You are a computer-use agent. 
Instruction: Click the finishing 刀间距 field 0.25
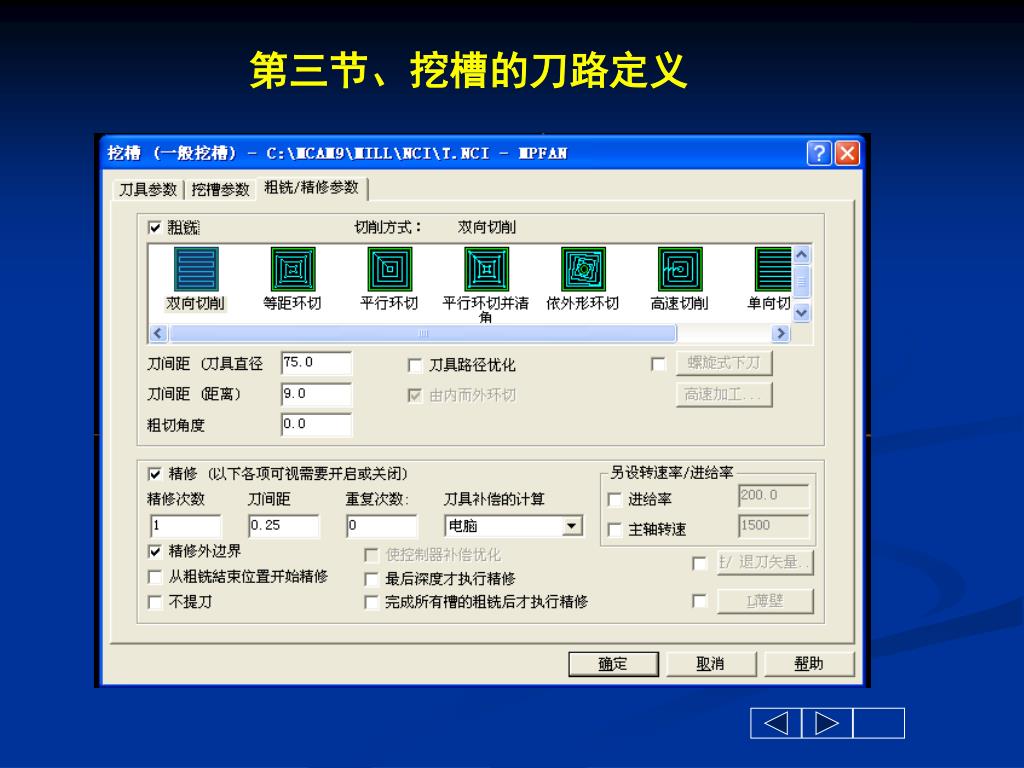point(284,526)
